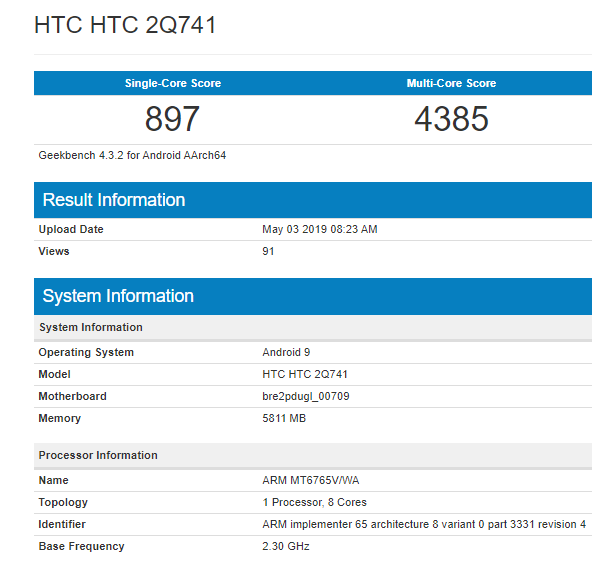Click the gray System Information subheader row
This screenshot has width=608, height=562.
pyautogui.click(x=313, y=327)
